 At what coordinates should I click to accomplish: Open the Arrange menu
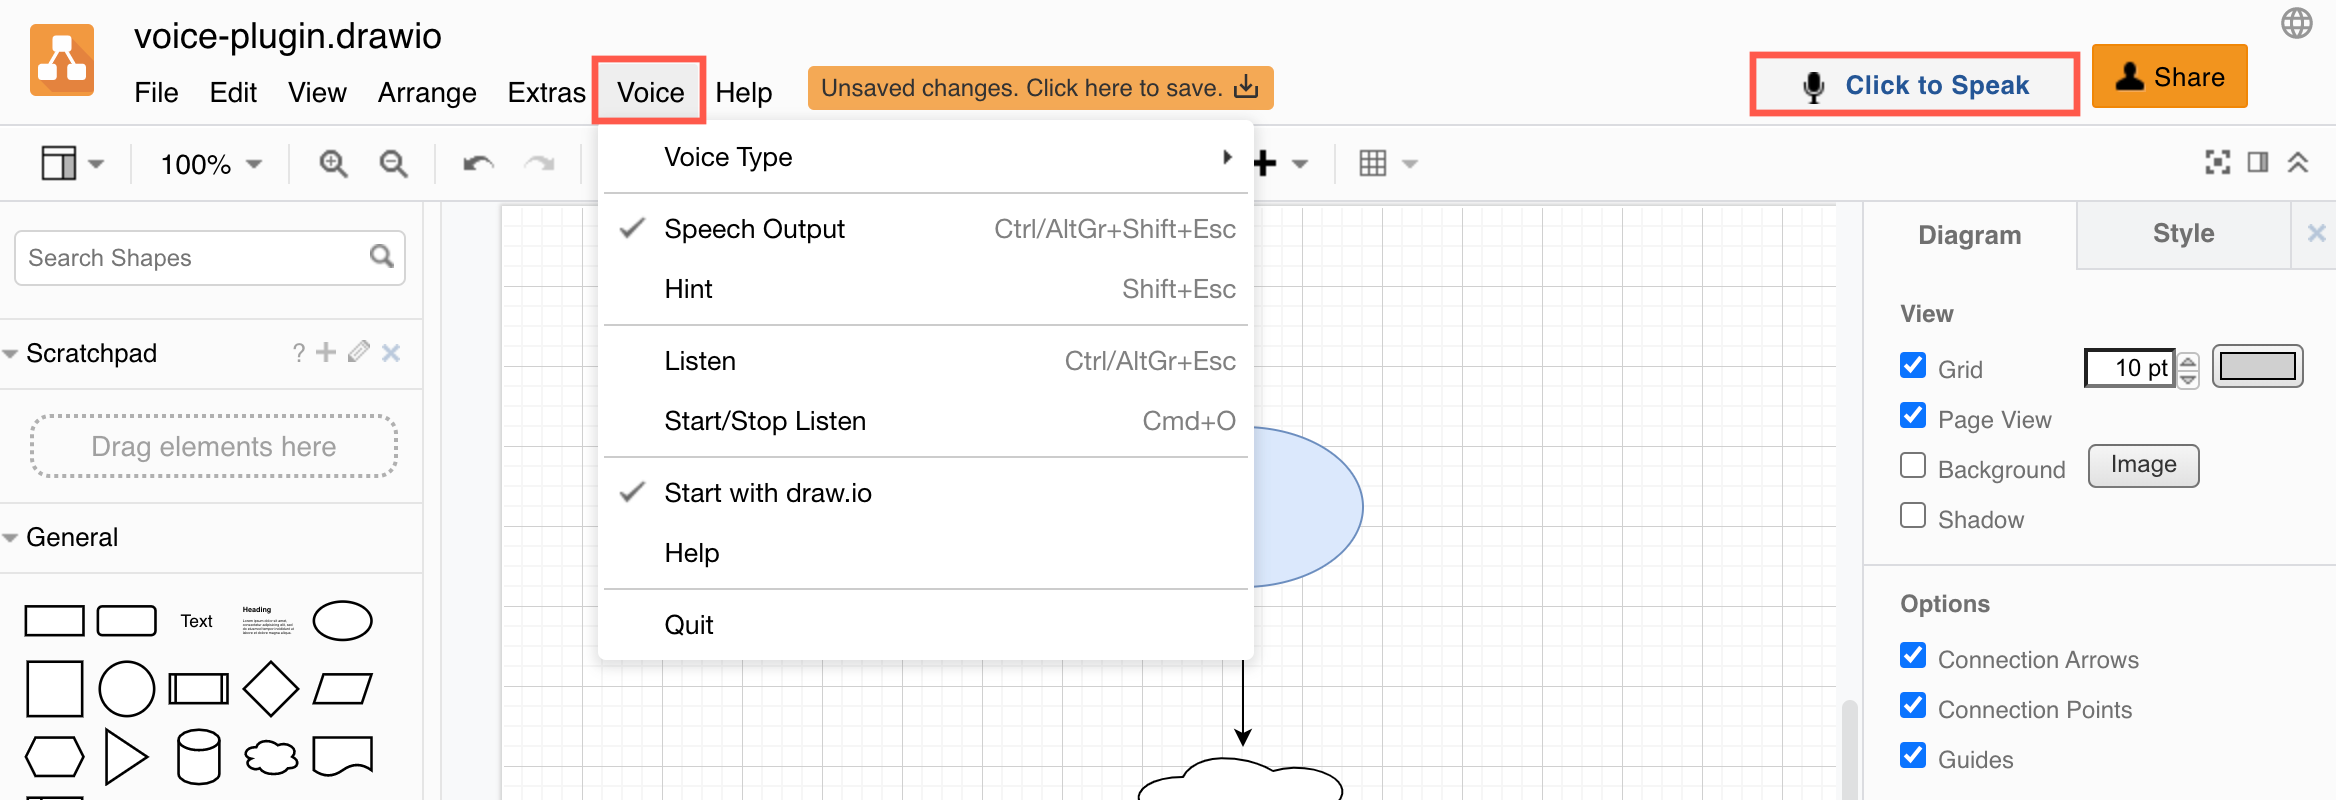click(427, 93)
